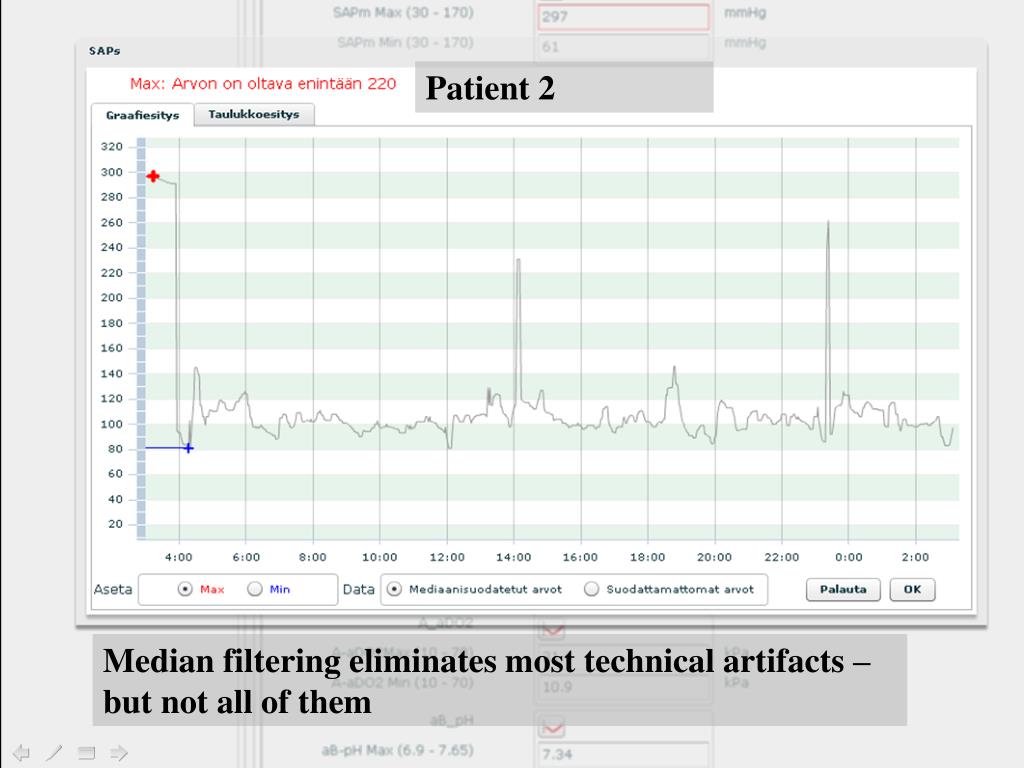Select the Max radio button

[185, 589]
